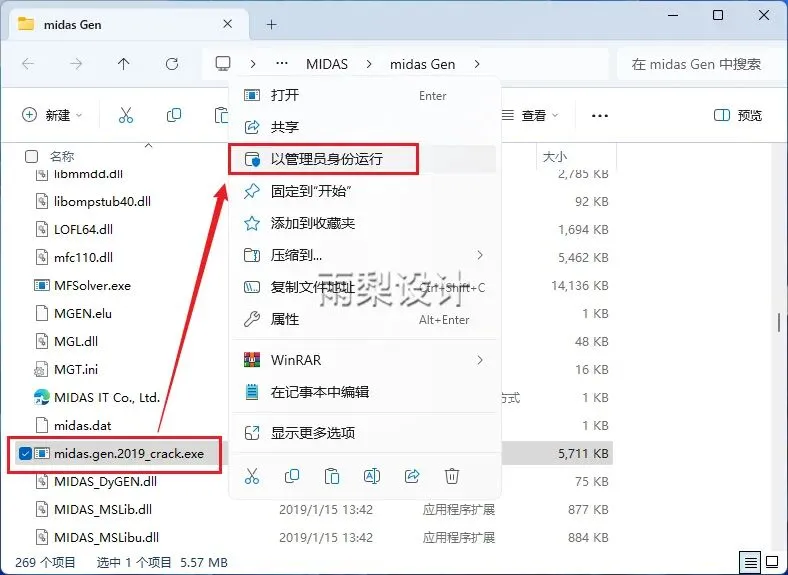Click the share icon in the context menu's bottom row
The image size is (788, 575).
(412, 475)
